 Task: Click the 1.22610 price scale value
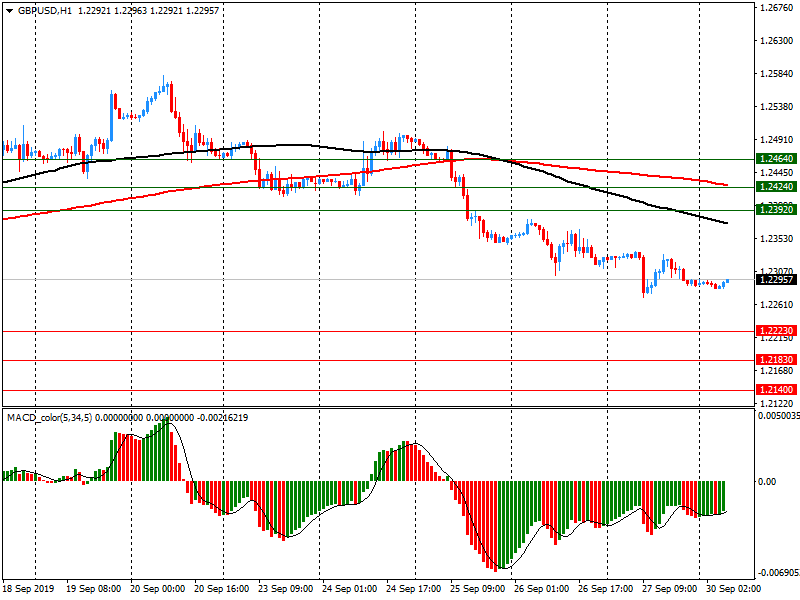click(777, 305)
